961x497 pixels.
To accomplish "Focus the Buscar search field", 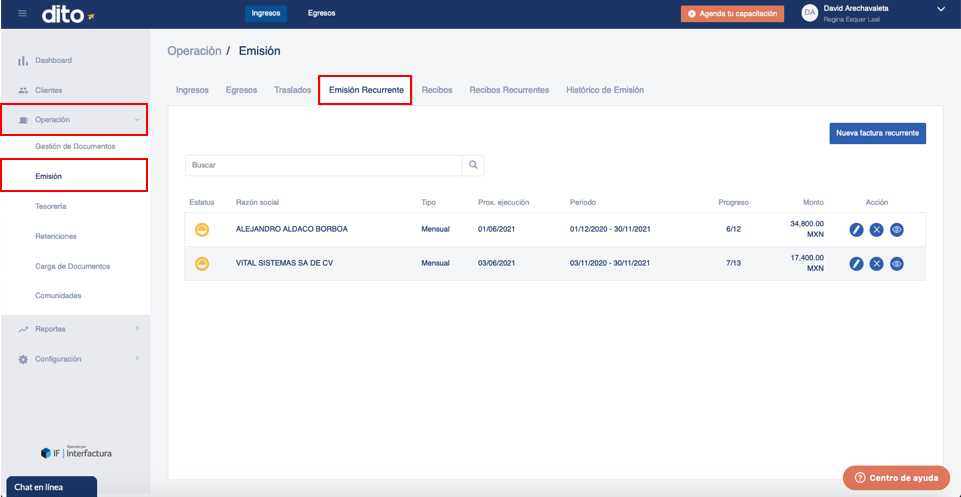I will pos(324,165).
